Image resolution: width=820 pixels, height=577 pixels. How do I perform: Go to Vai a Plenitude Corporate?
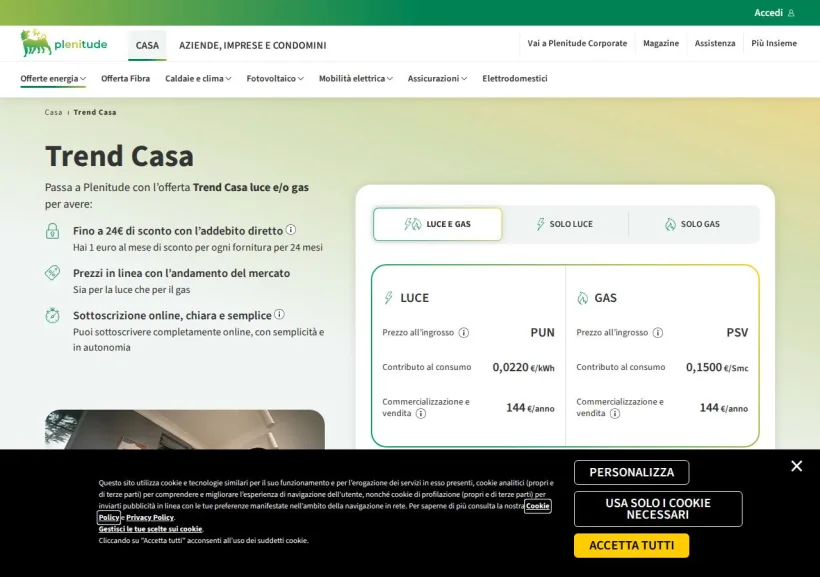pos(577,43)
